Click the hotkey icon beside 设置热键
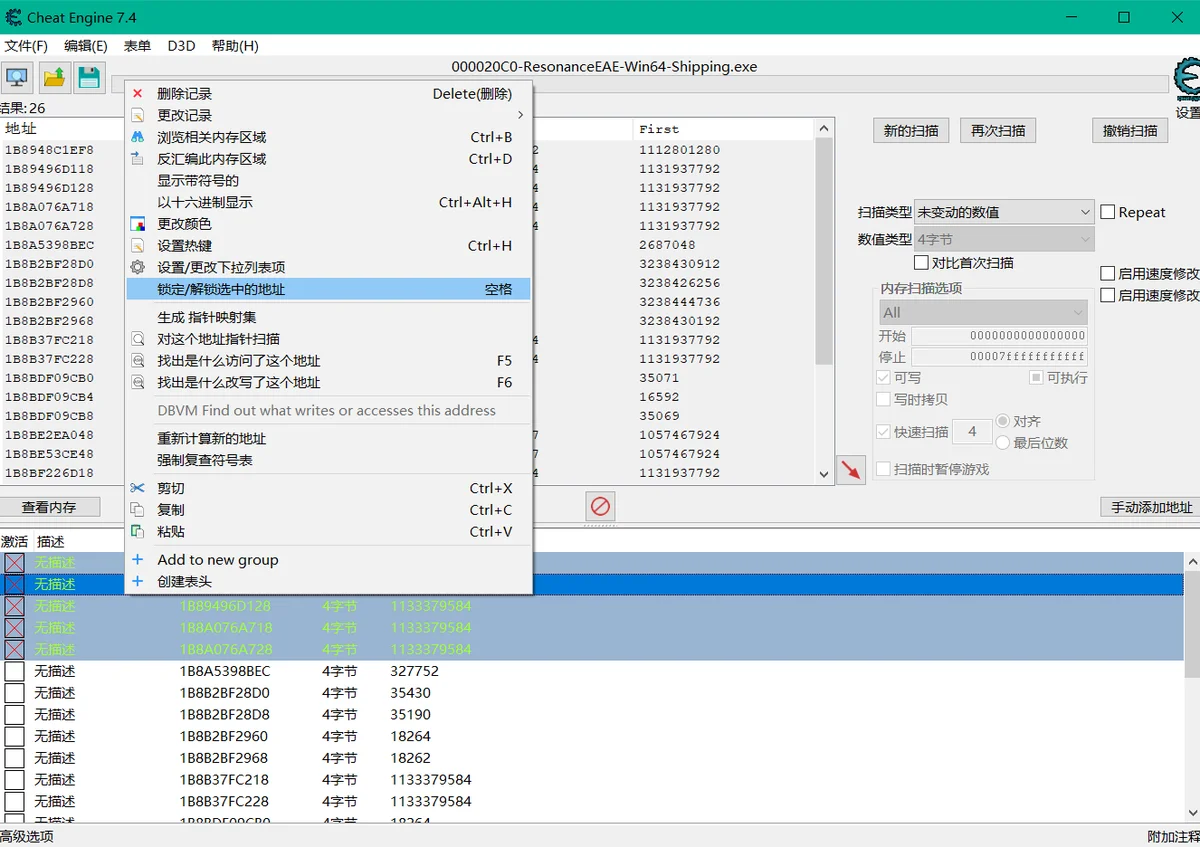The width and height of the screenshot is (1200, 847). (138, 246)
